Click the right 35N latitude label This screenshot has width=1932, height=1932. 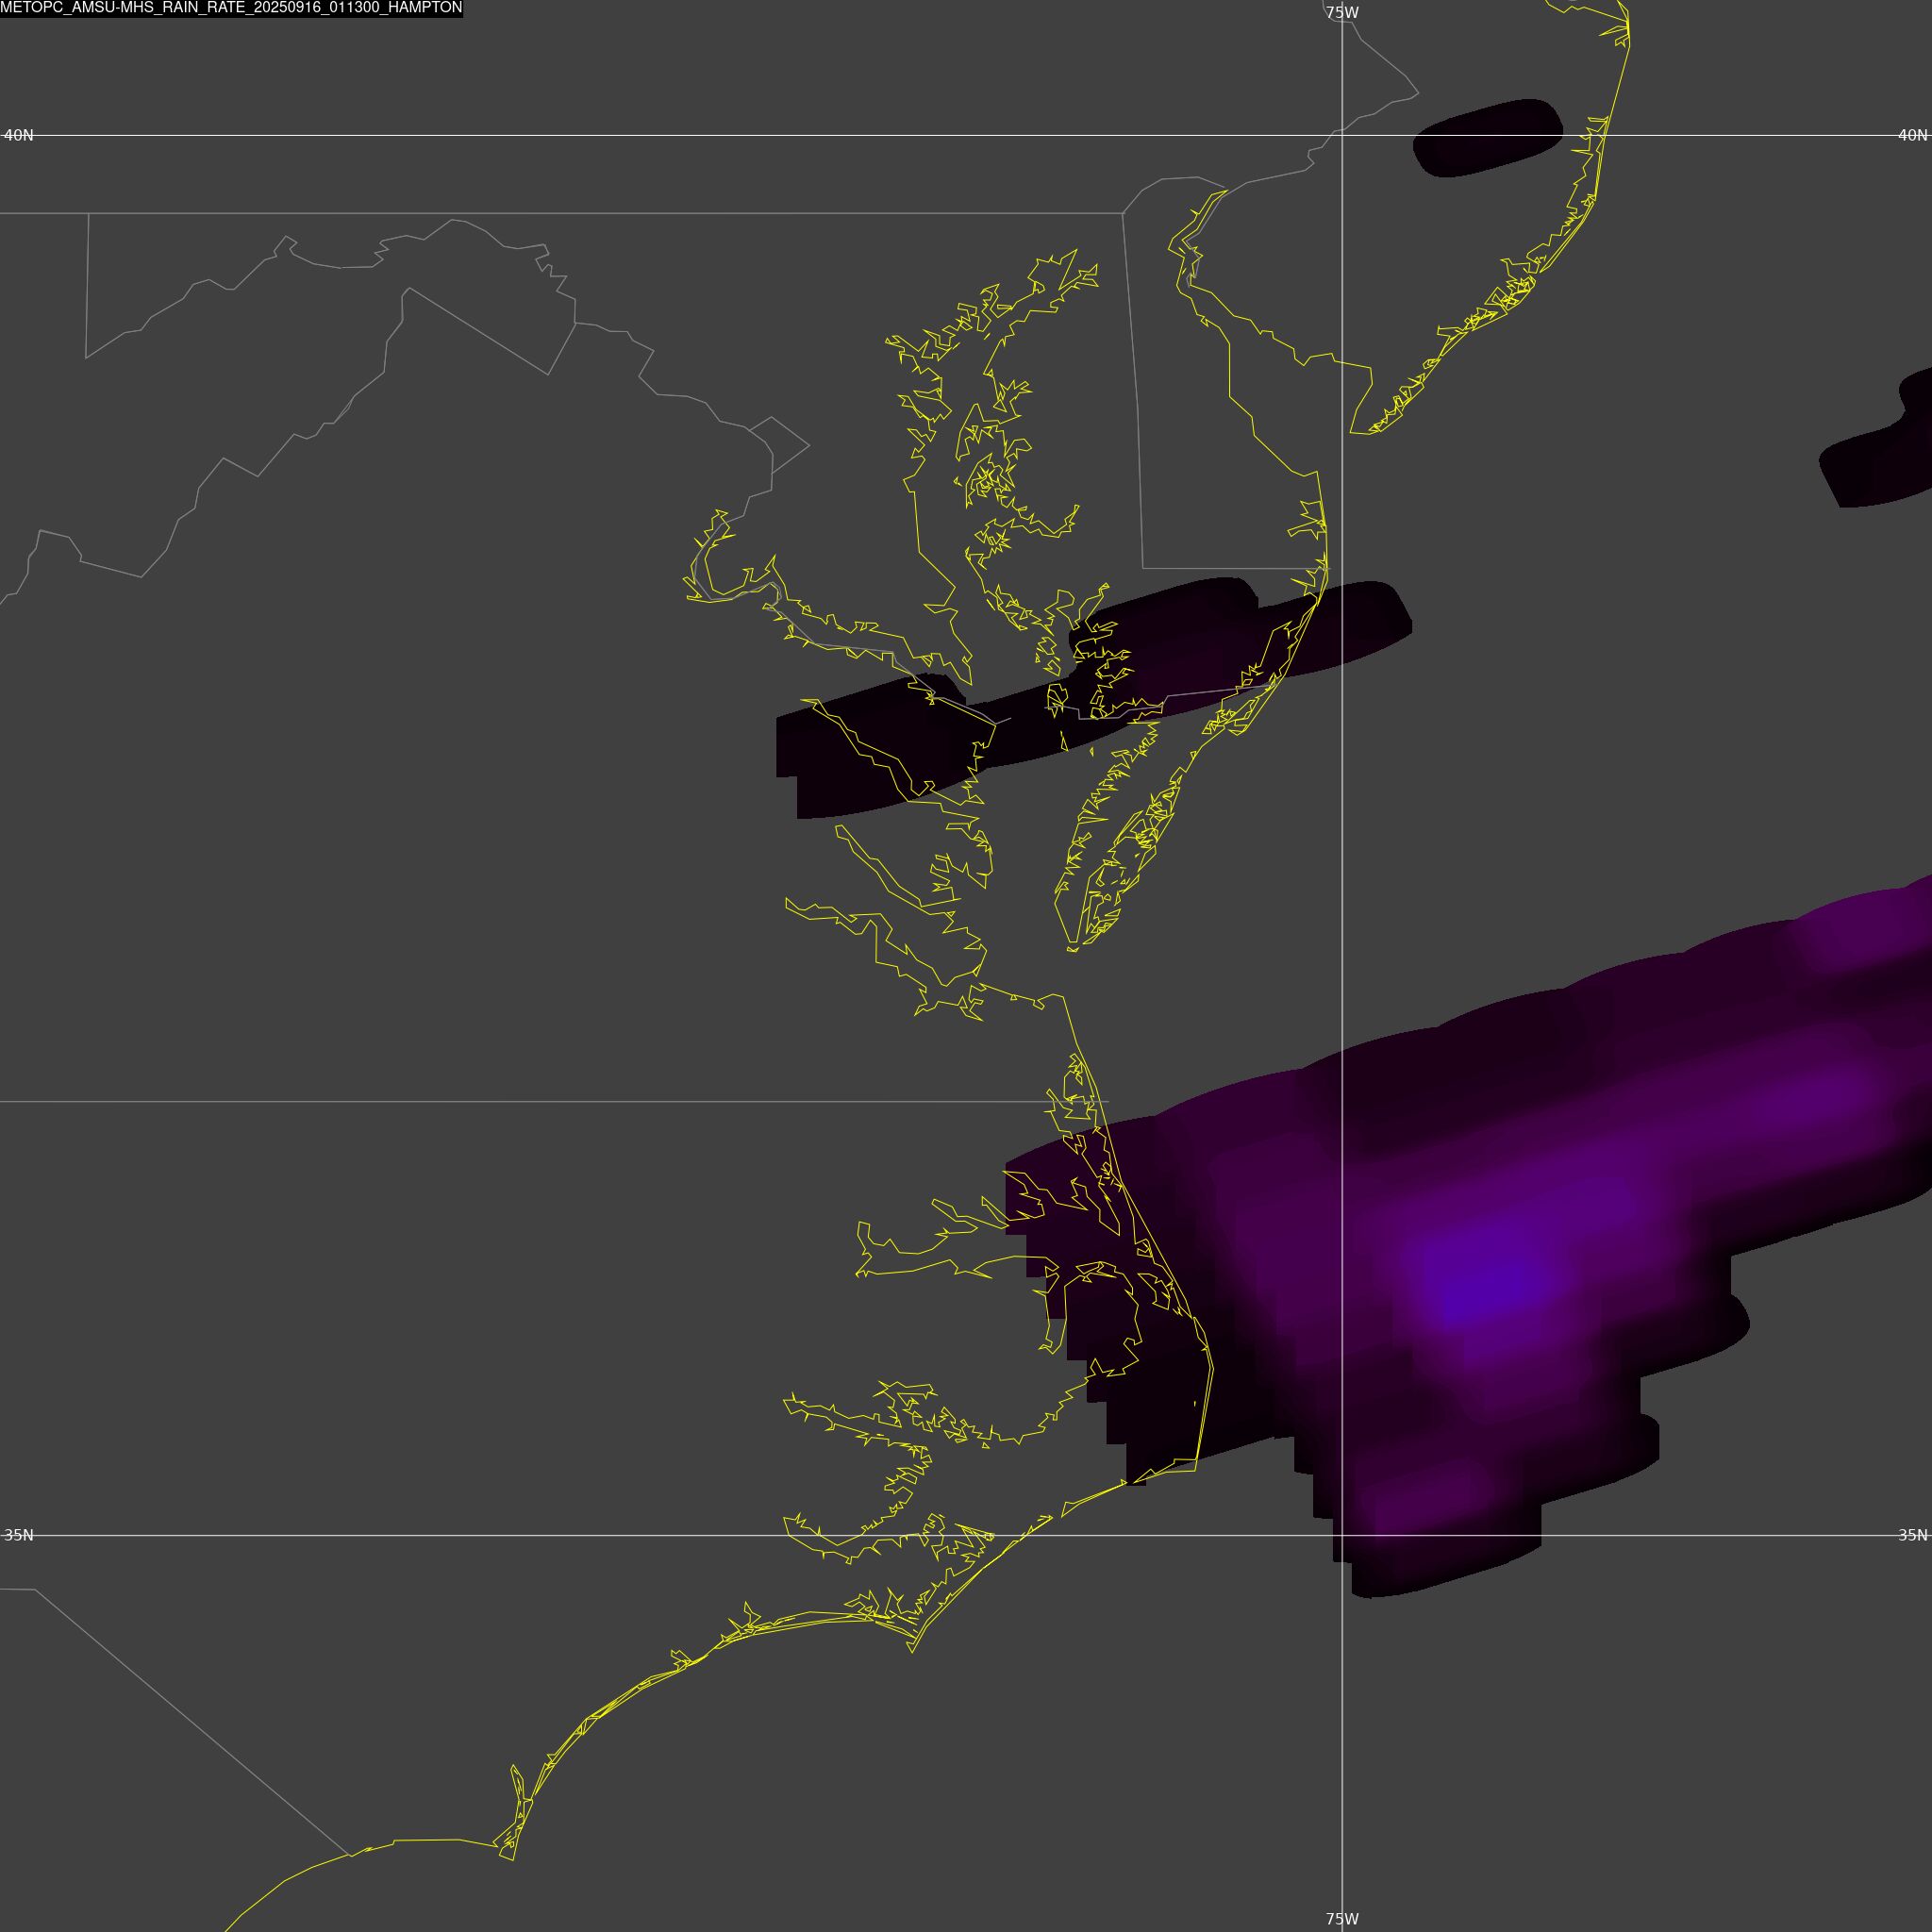(1912, 1535)
